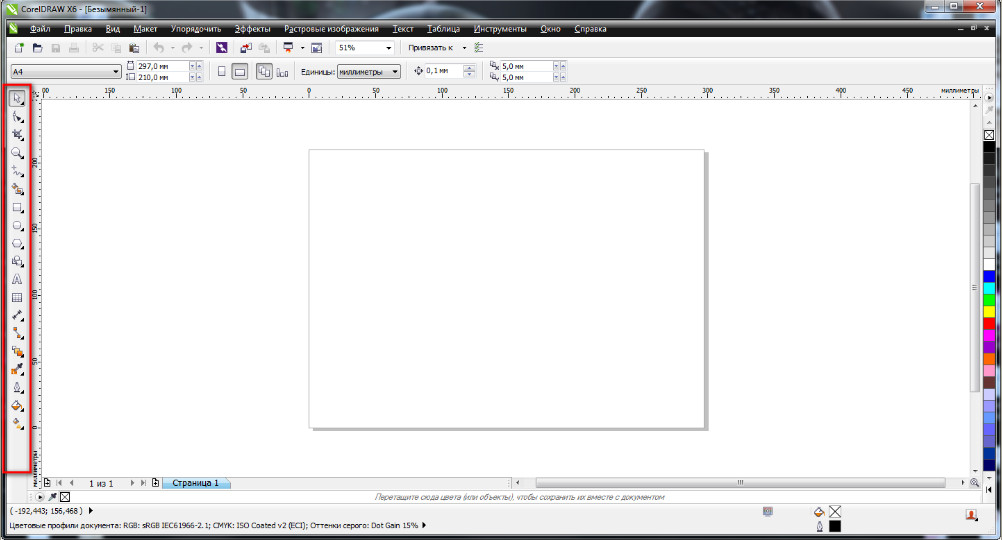Go to the first page button
The width and height of the screenshot is (1002, 540).
coord(59,483)
